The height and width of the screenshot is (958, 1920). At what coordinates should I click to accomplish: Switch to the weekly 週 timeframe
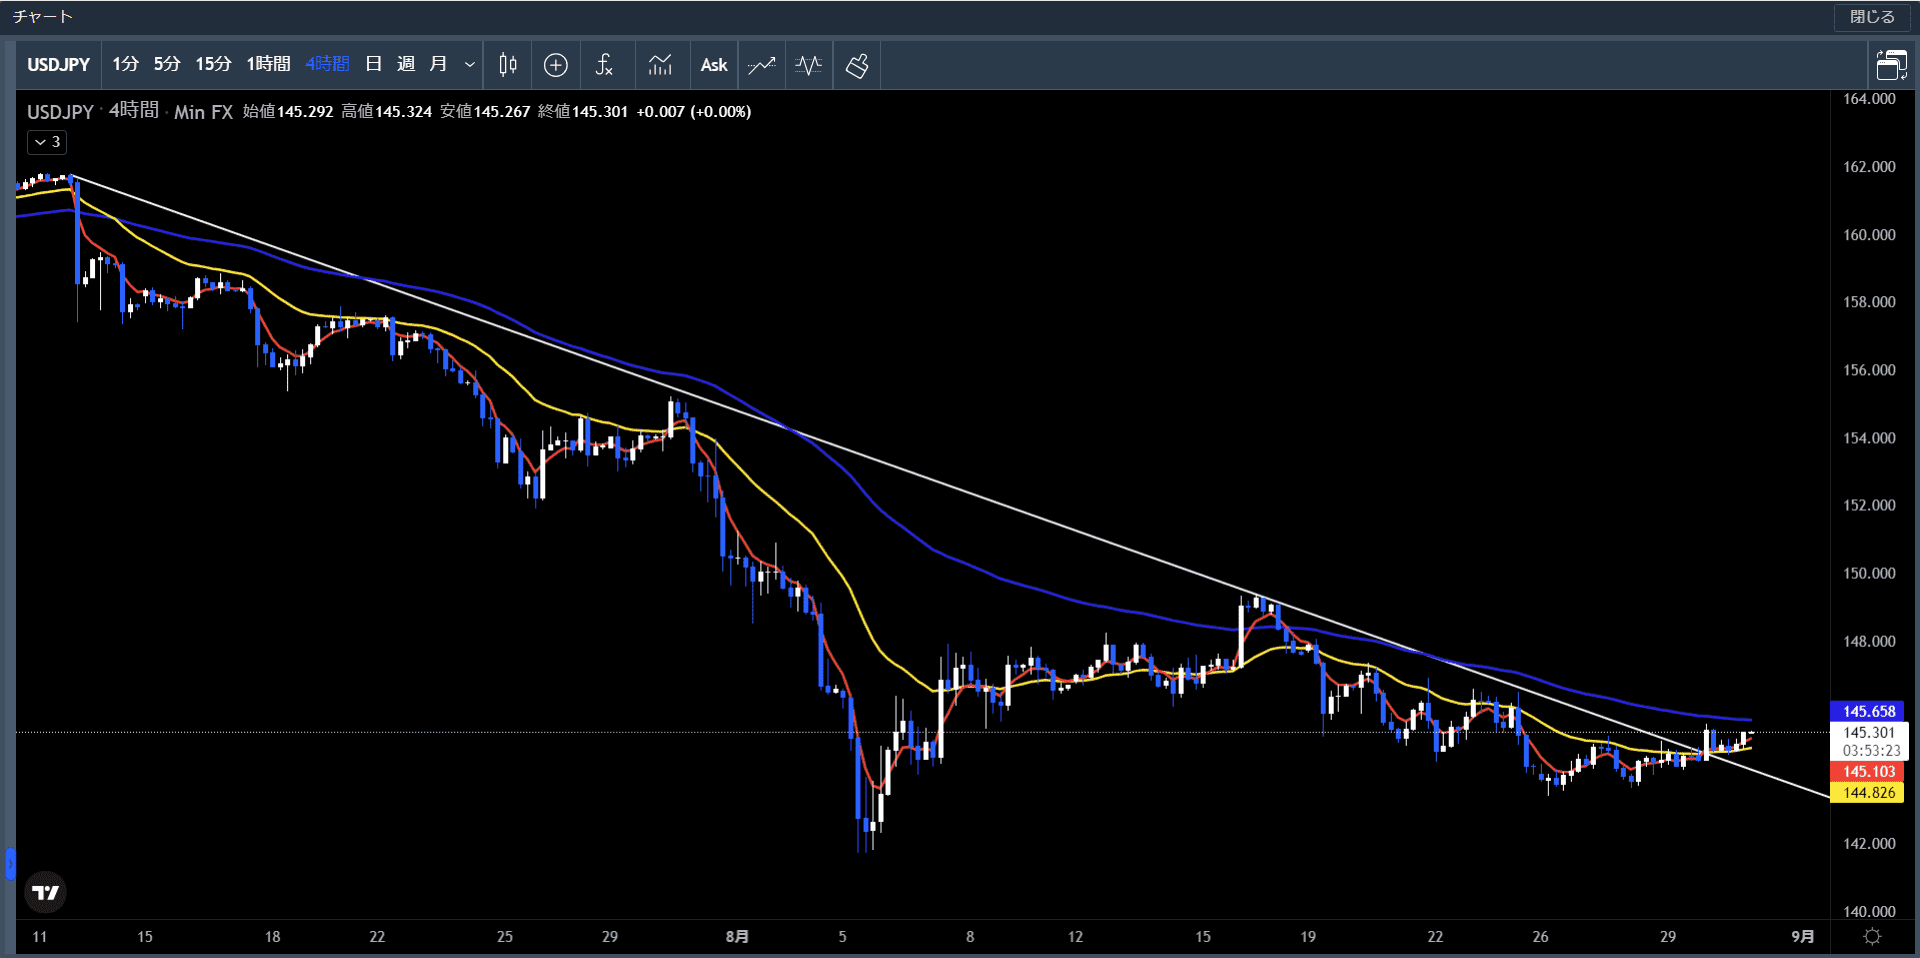coord(406,64)
